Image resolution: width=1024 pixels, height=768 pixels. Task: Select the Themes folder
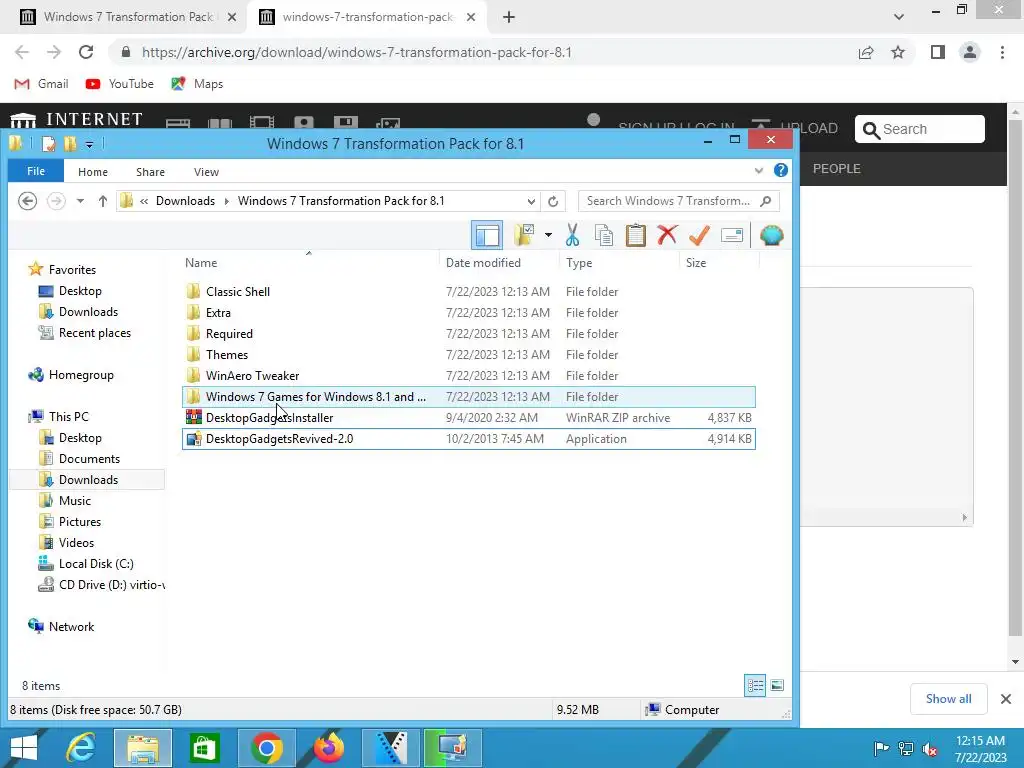click(x=469, y=355)
